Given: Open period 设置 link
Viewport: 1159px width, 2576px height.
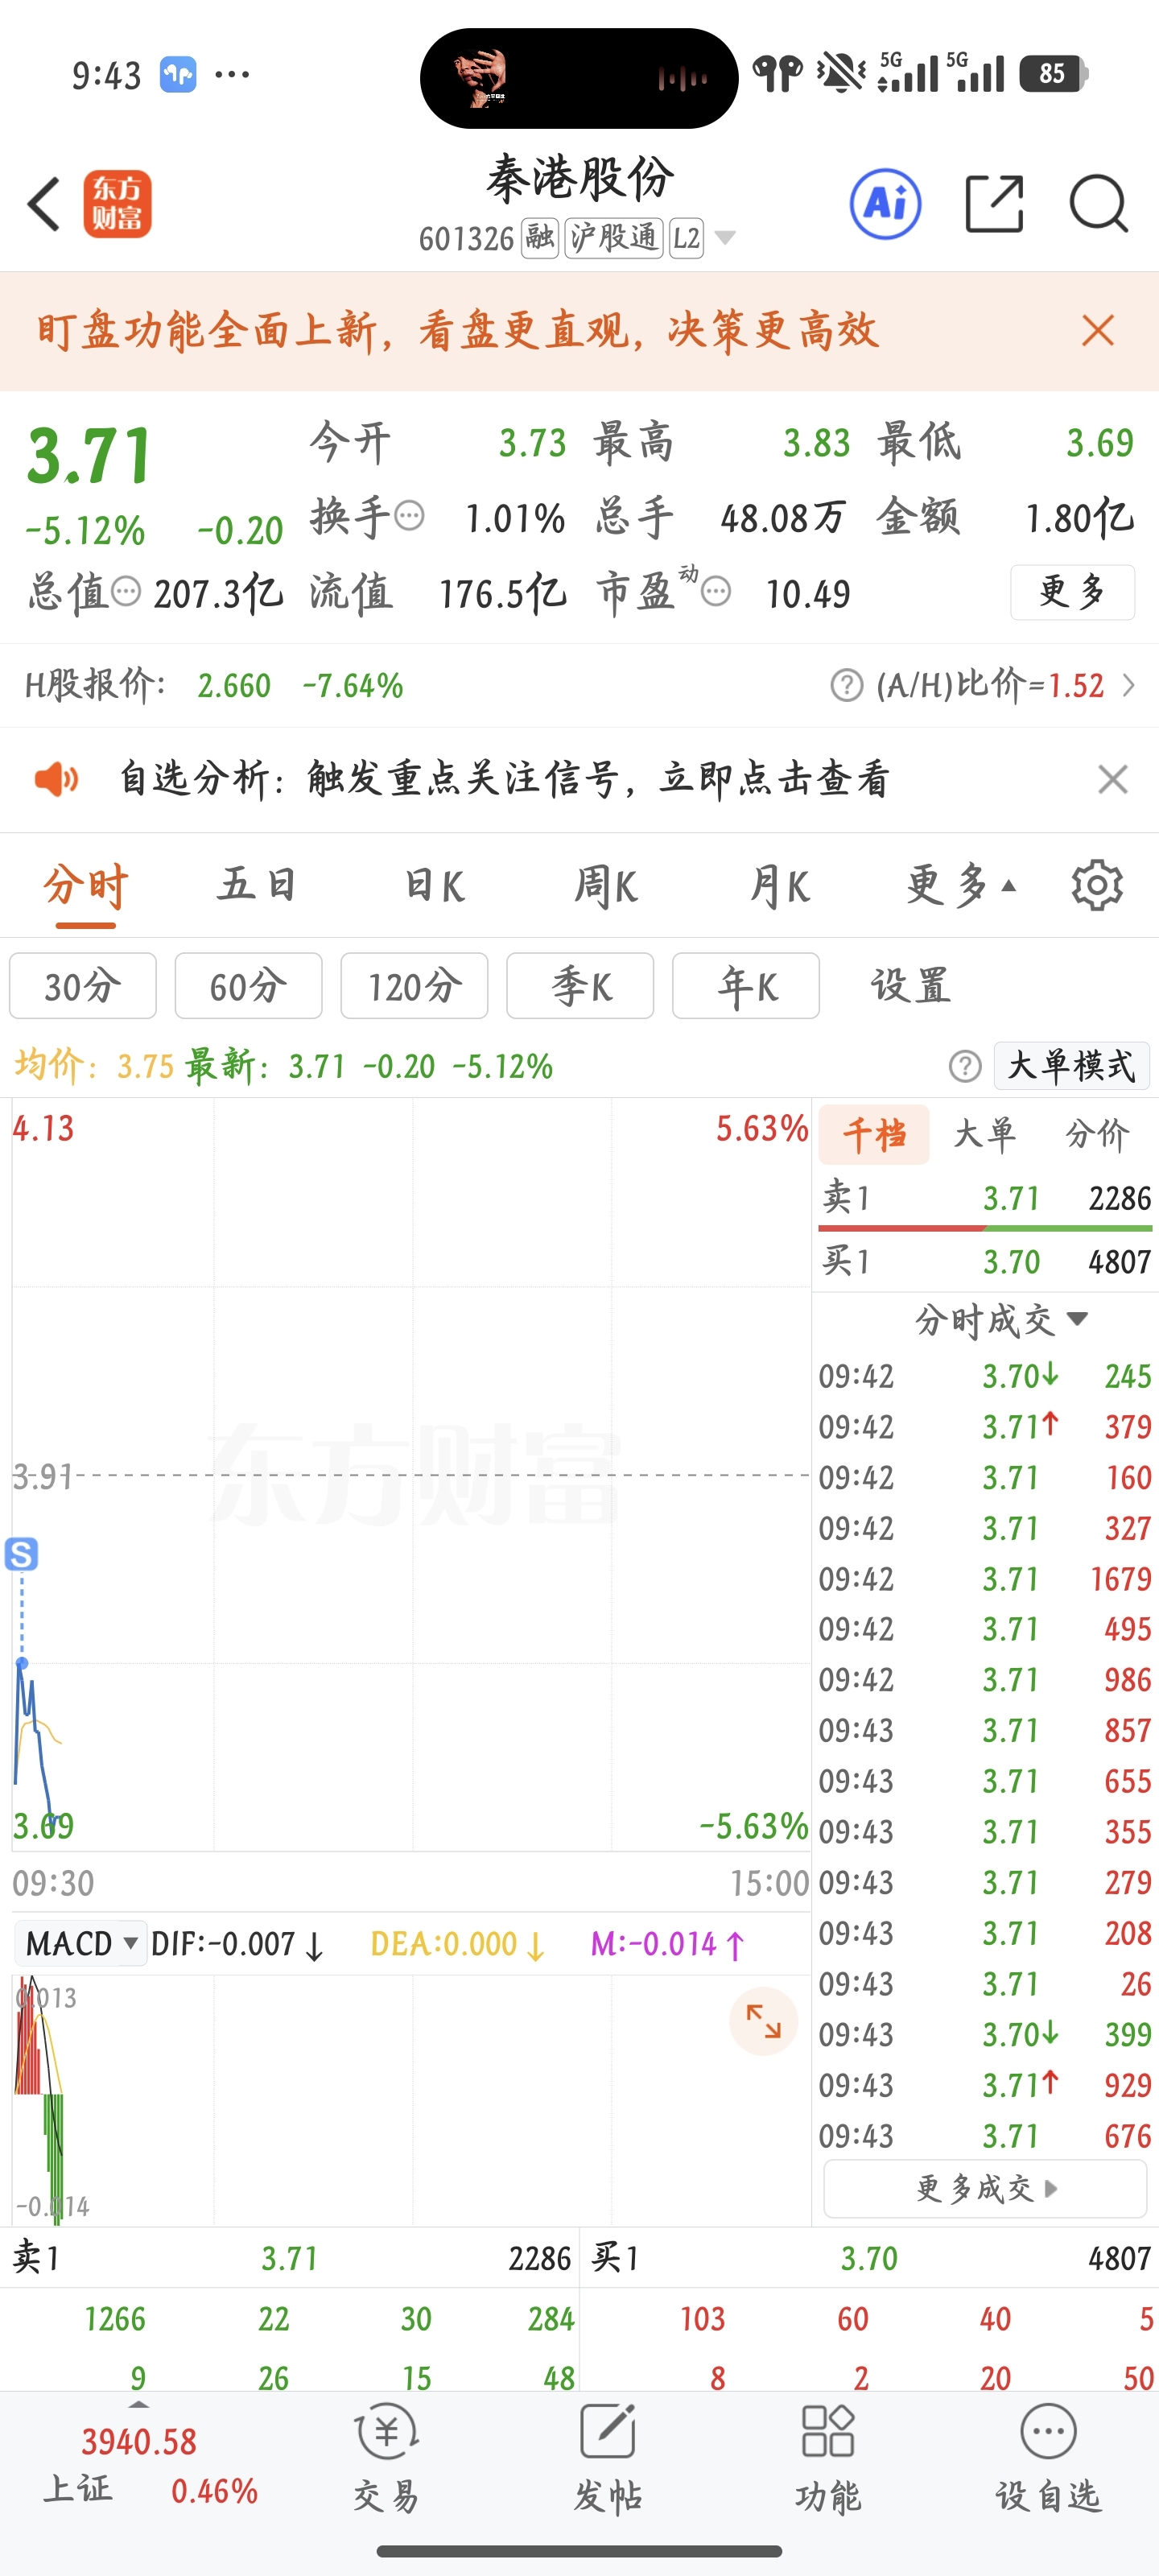Looking at the screenshot, I should tap(910, 986).
